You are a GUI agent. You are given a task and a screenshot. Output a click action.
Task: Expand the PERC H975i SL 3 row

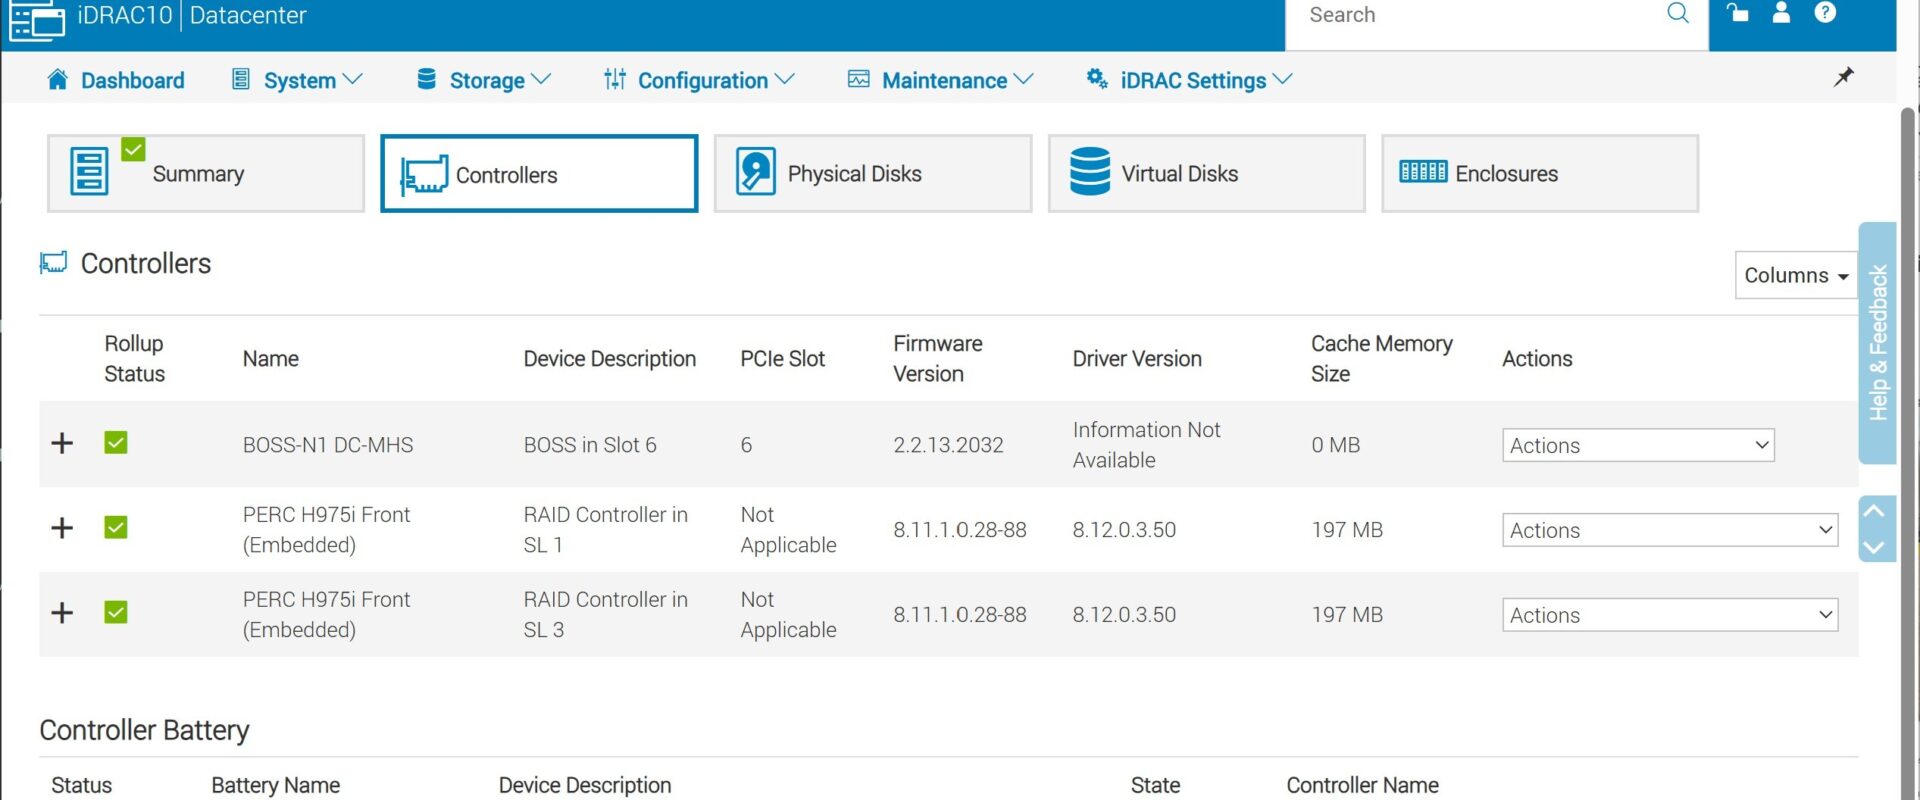click(62, 613)
